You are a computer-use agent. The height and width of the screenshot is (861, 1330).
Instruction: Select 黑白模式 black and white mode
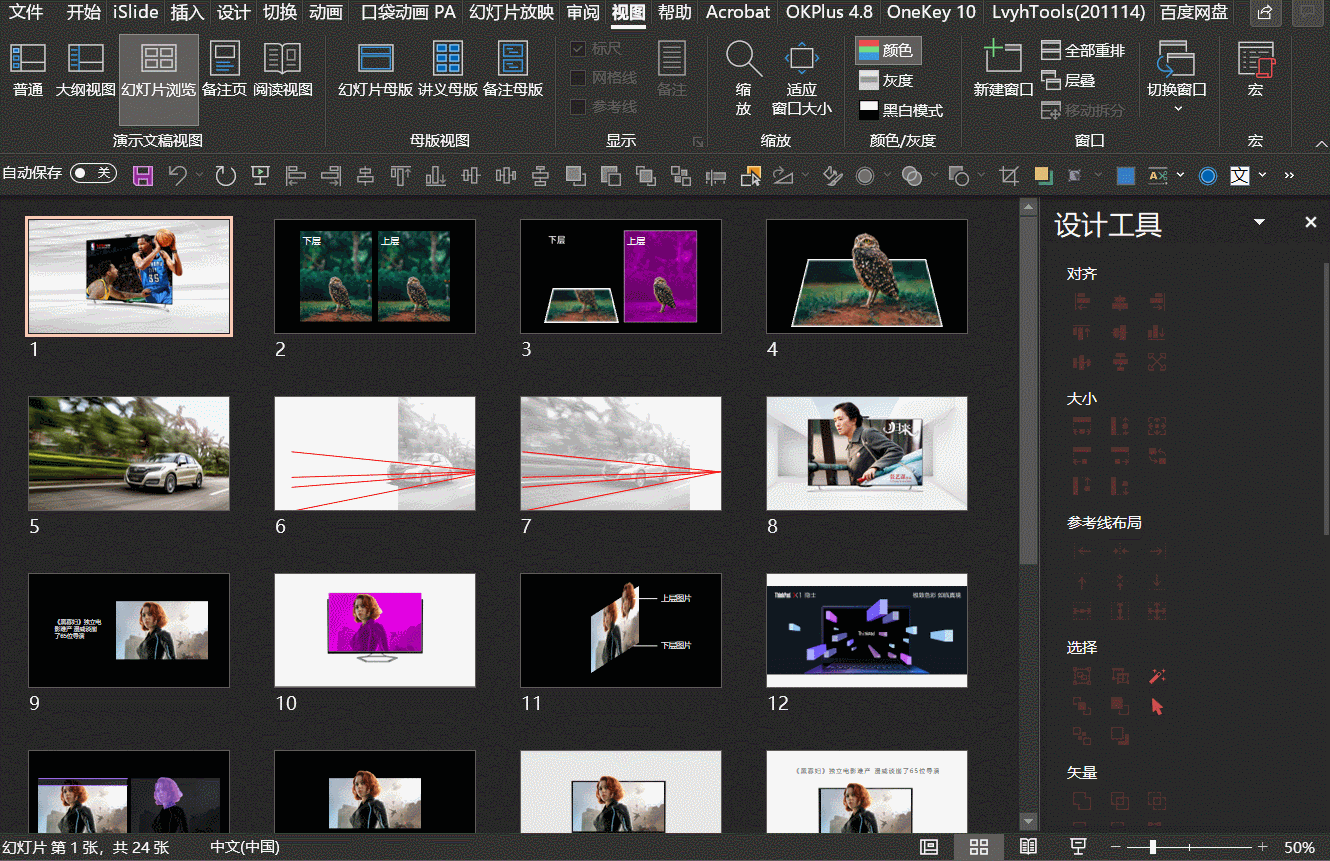pos(901,110)
